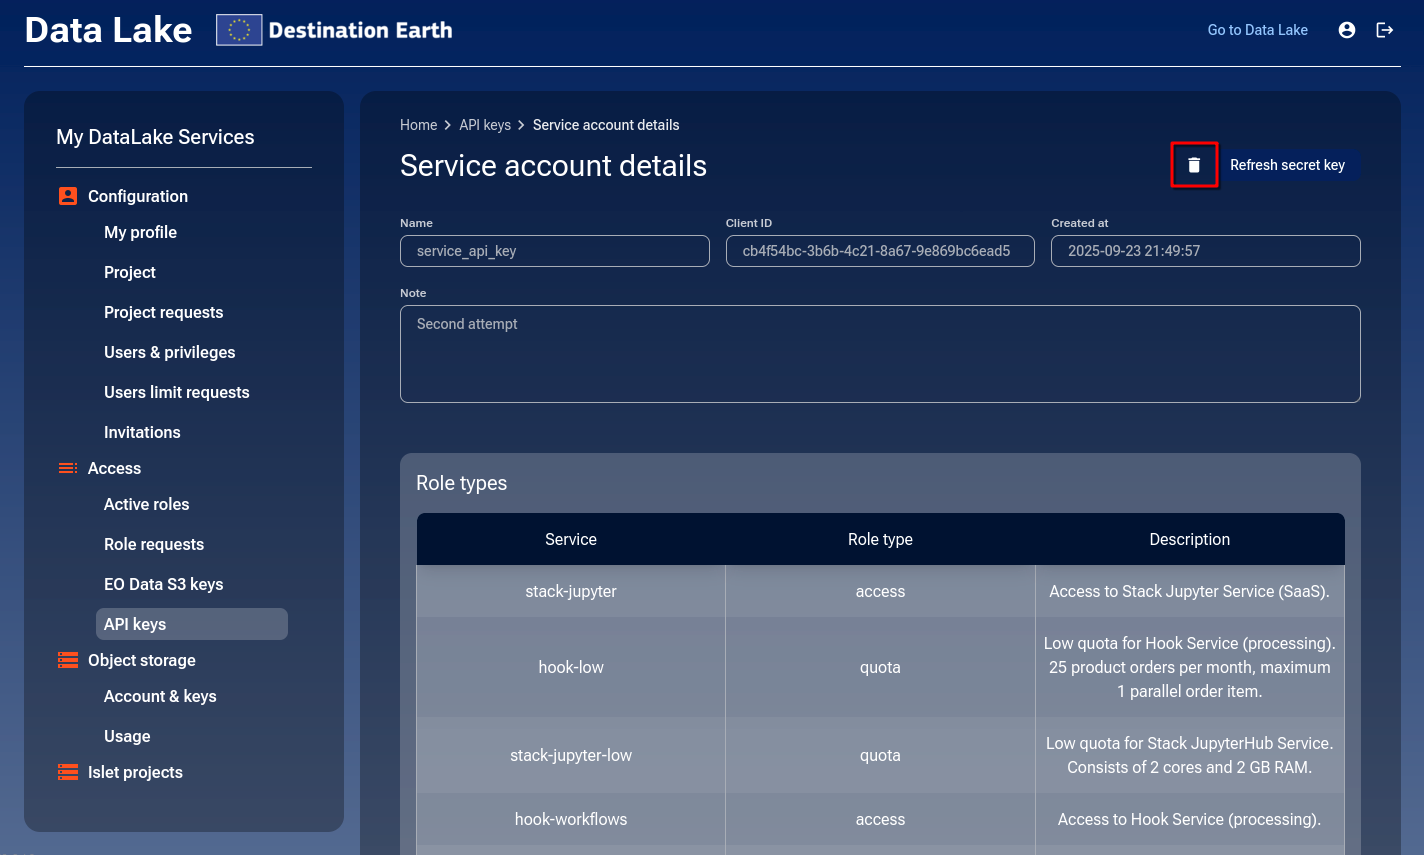1424x855 pixels.
Task: Click the orange Access section icon
Action: (68, 468)
